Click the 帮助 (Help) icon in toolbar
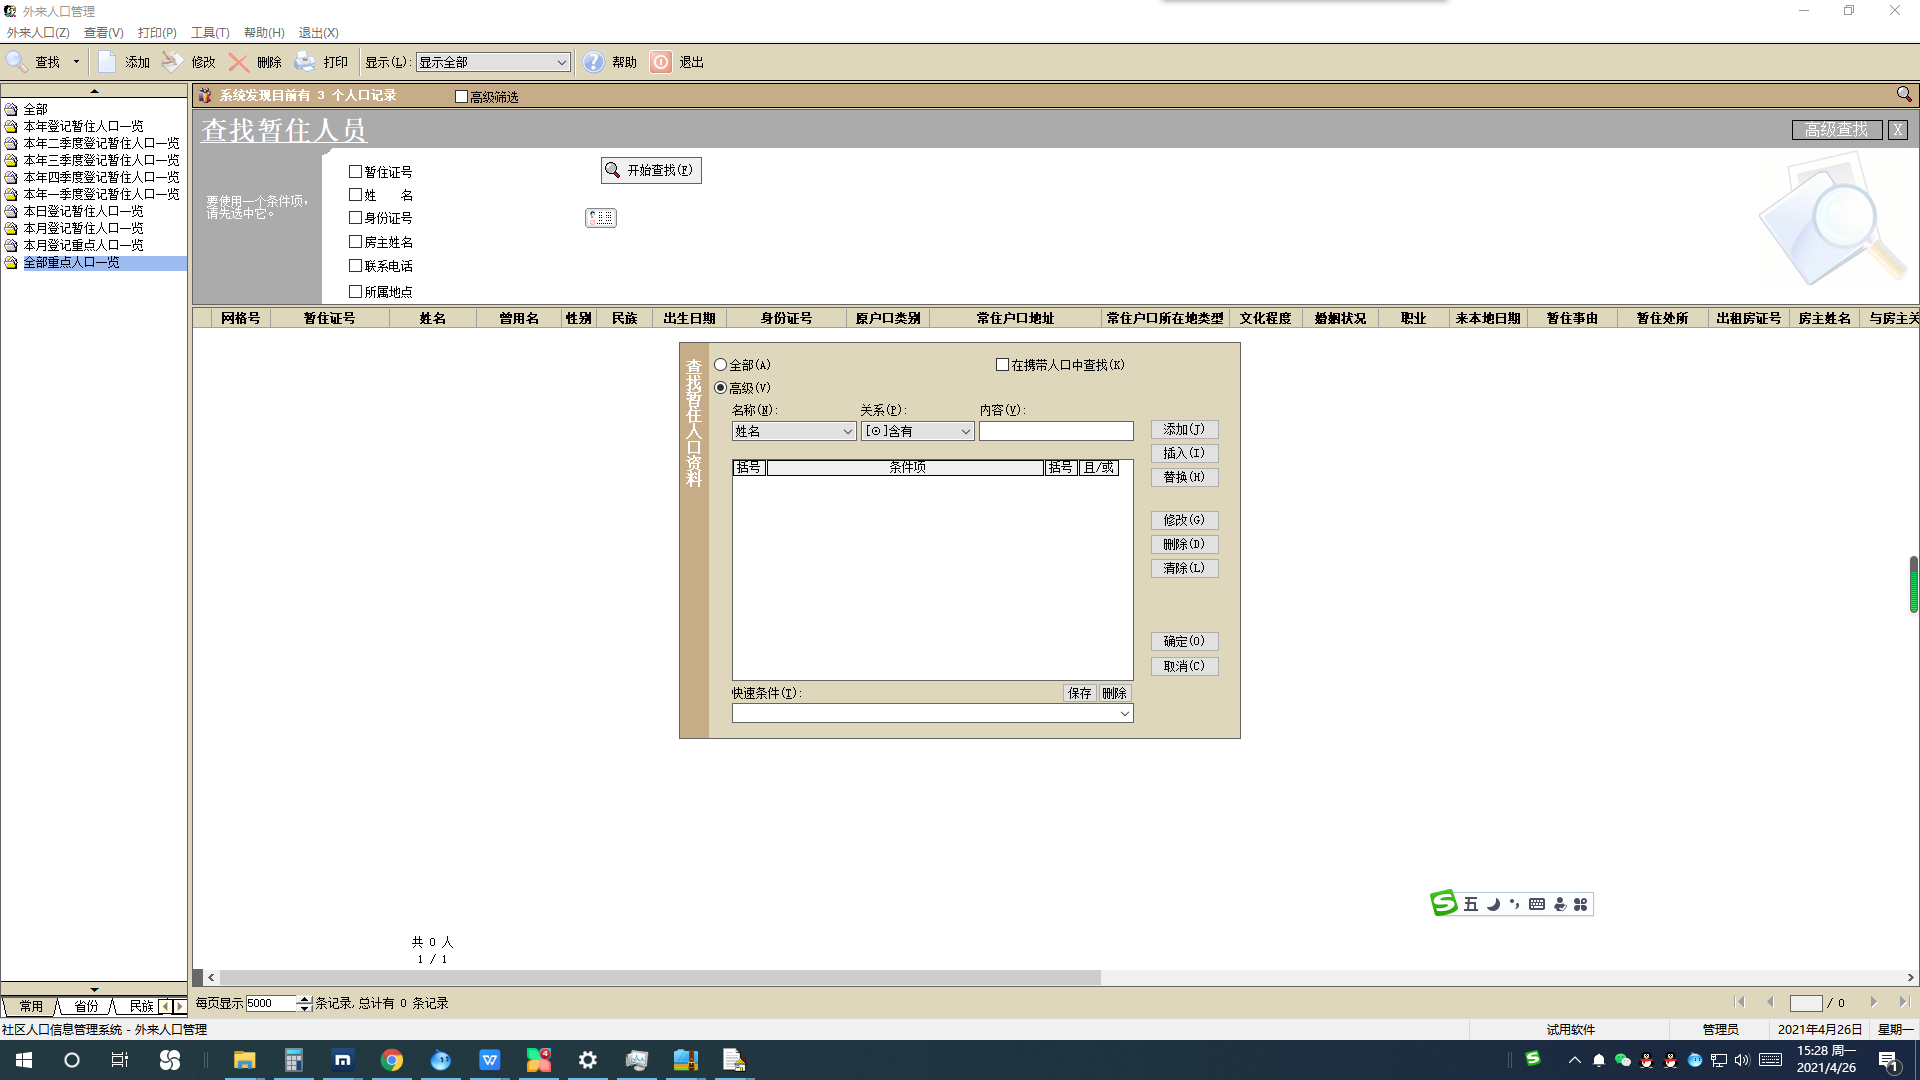The image size is (1920, 1080). coord(593,62)
